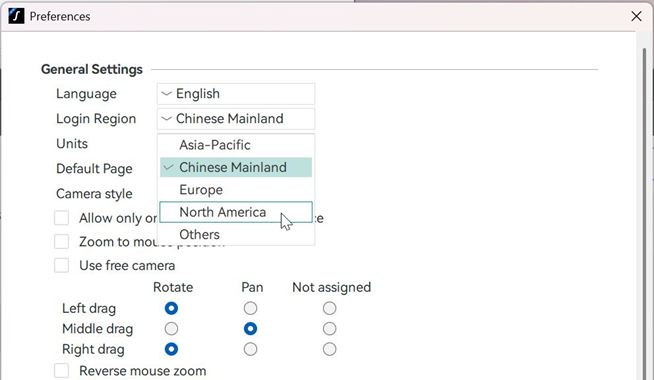The width and height of the screenshot is (654, 380).
Task: Click the Right drag row label
Action: click(93, 350)
